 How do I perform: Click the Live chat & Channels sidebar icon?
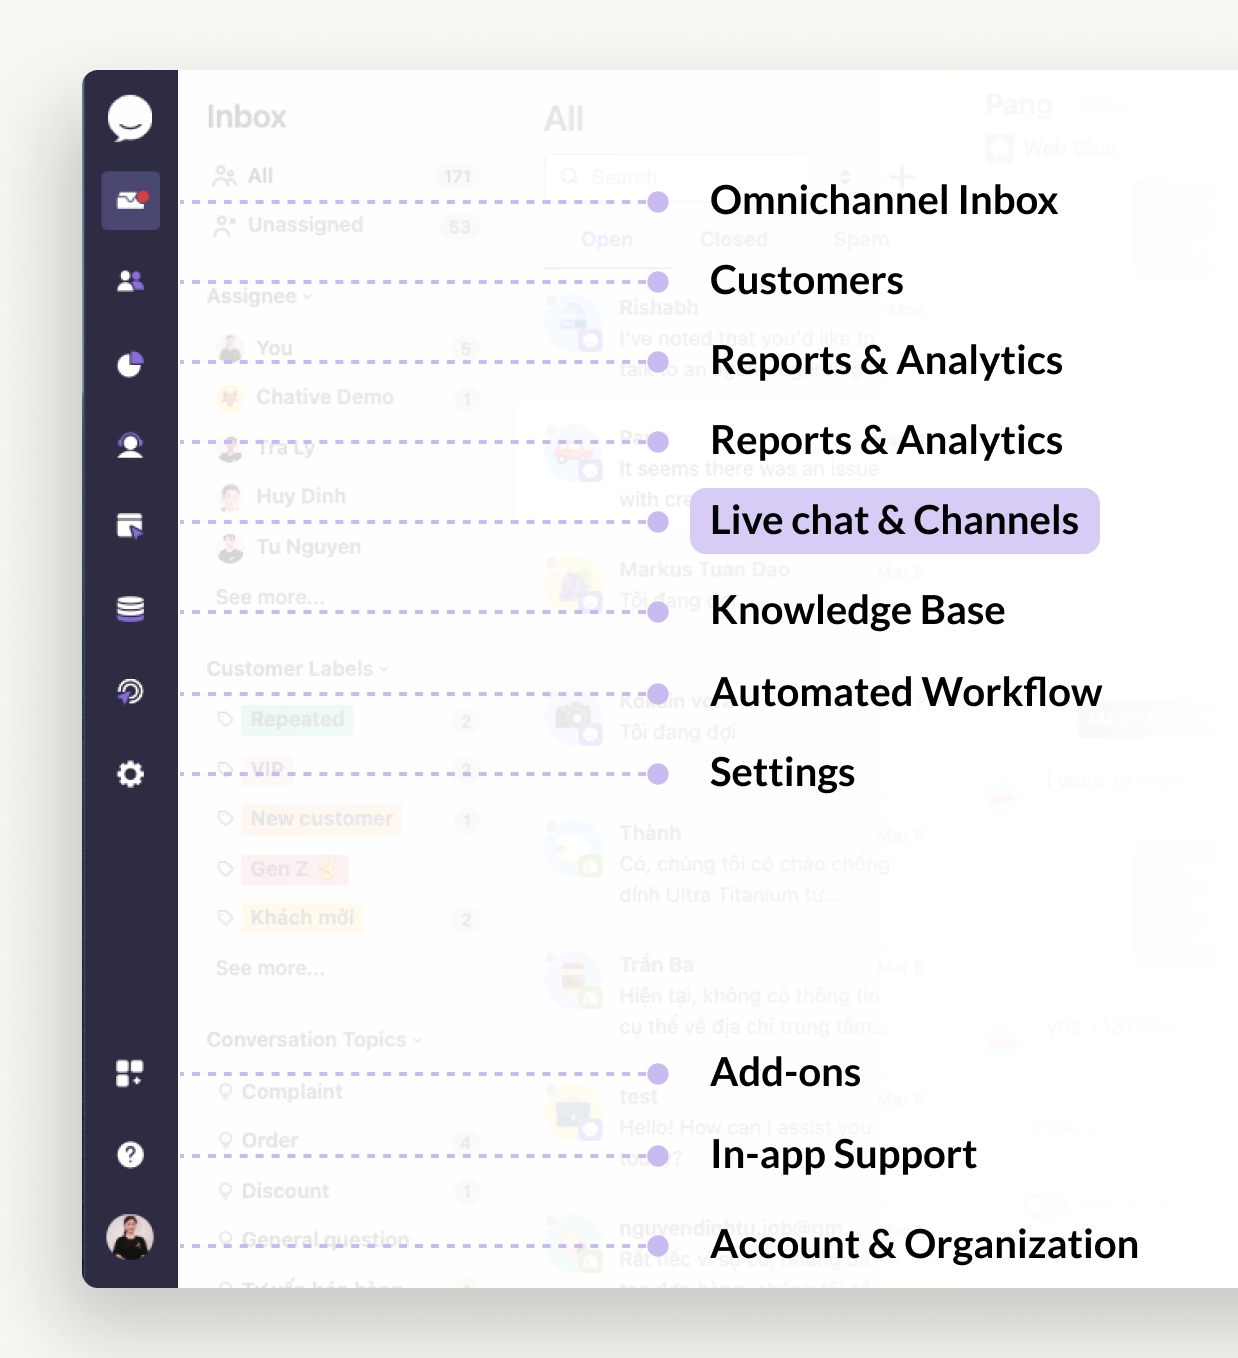point(130,525)
